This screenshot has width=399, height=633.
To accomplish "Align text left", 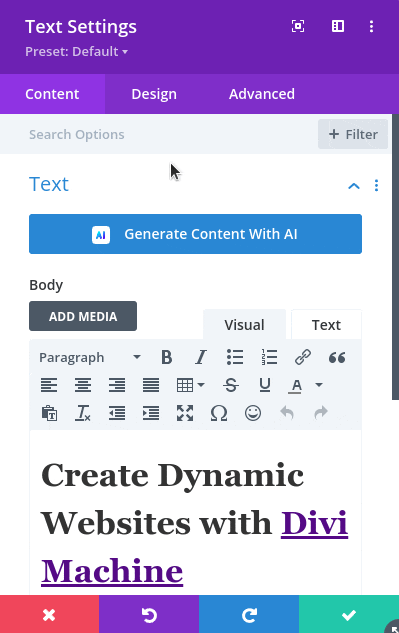I will [x=49, y=385].
